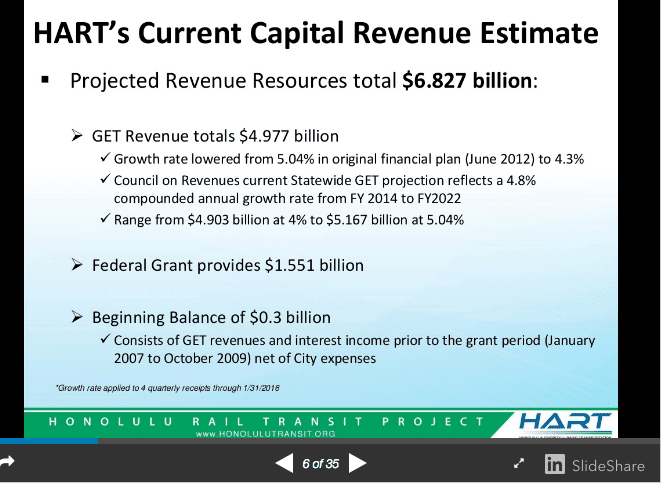This screenshot has height=486, width=663.
Task: Click the bold '$6.827 billion' figure
Action: (467, 81)
